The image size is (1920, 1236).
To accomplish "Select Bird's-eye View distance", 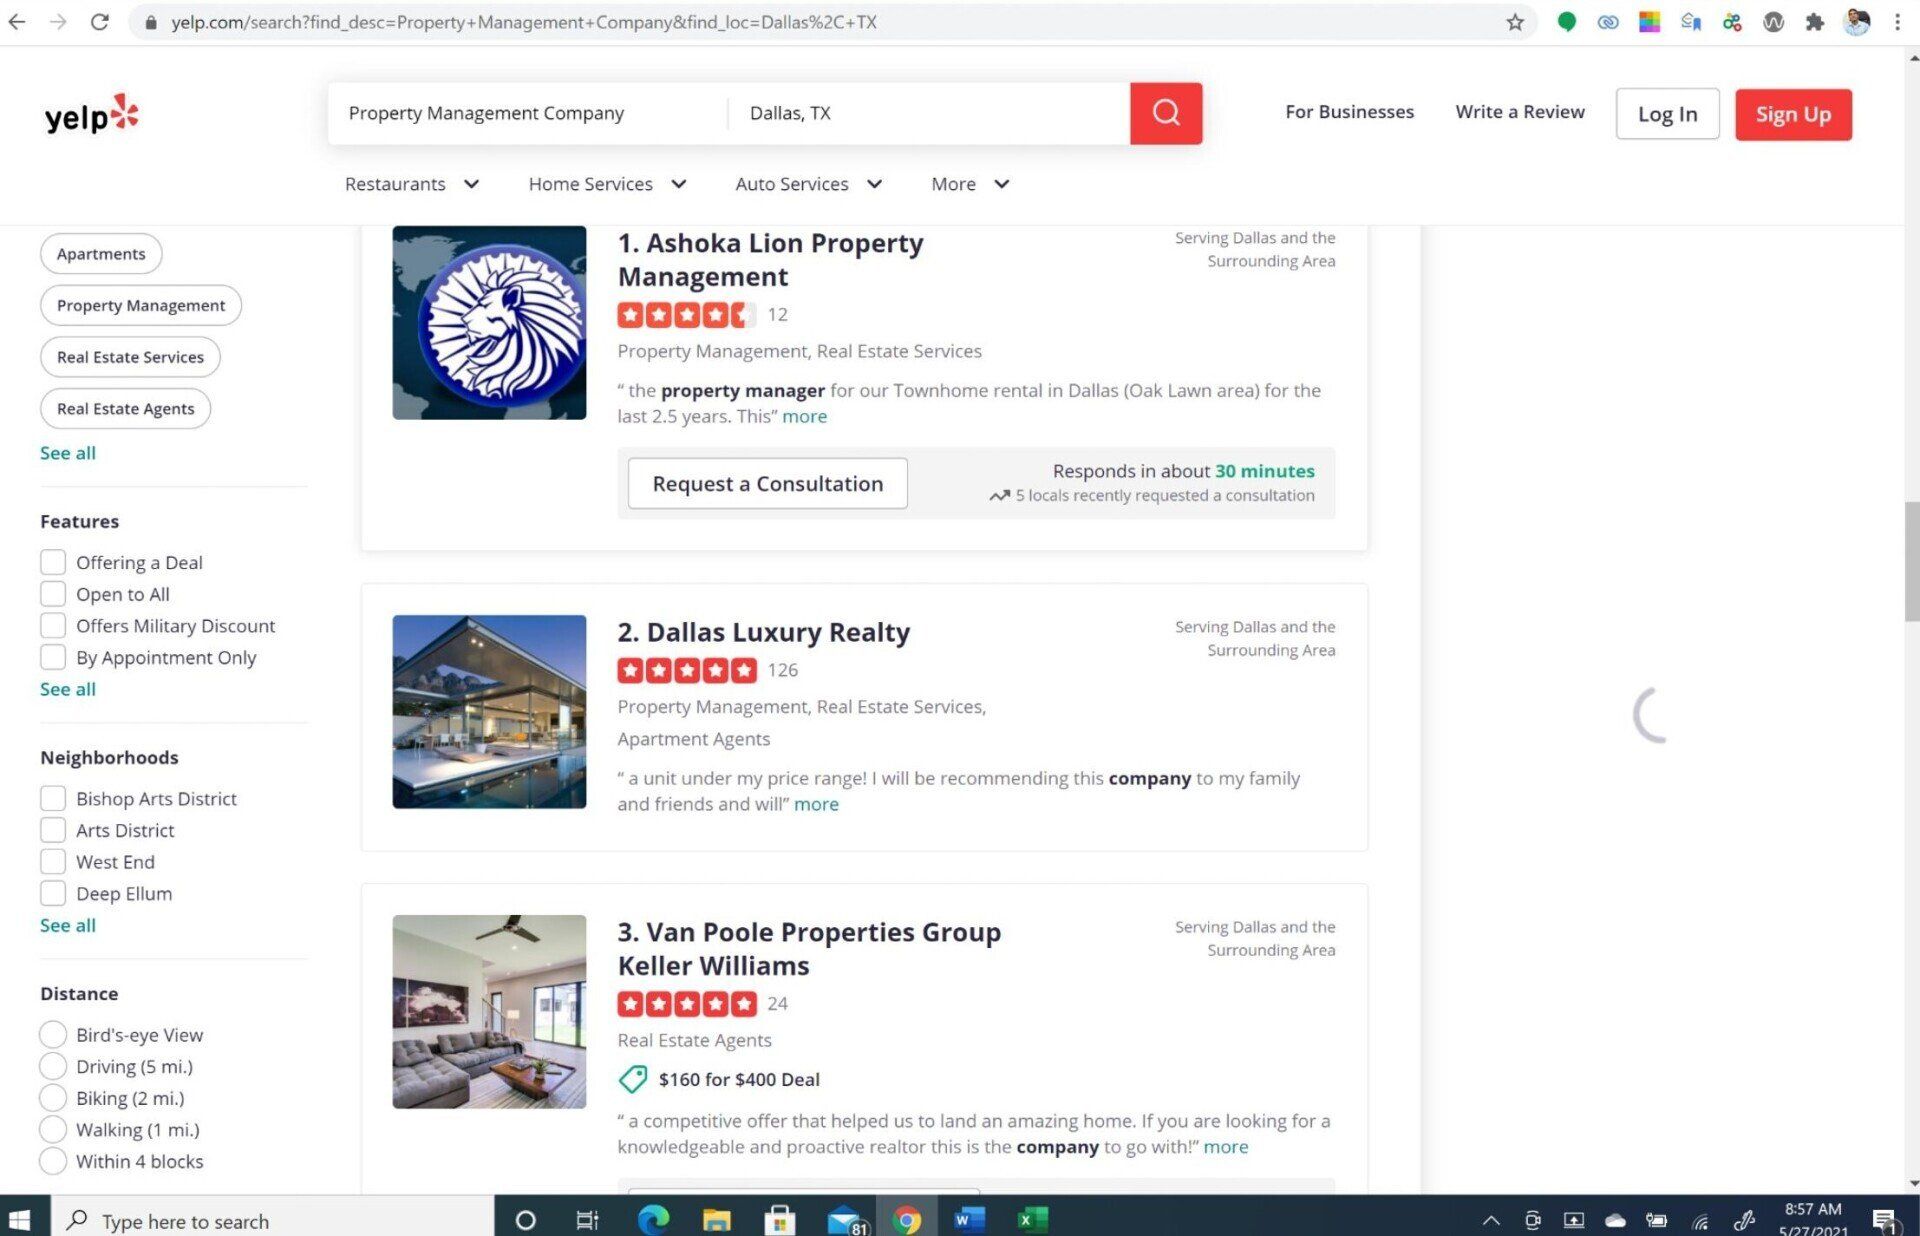I will pyautogui.click(x=53, y=1034).
